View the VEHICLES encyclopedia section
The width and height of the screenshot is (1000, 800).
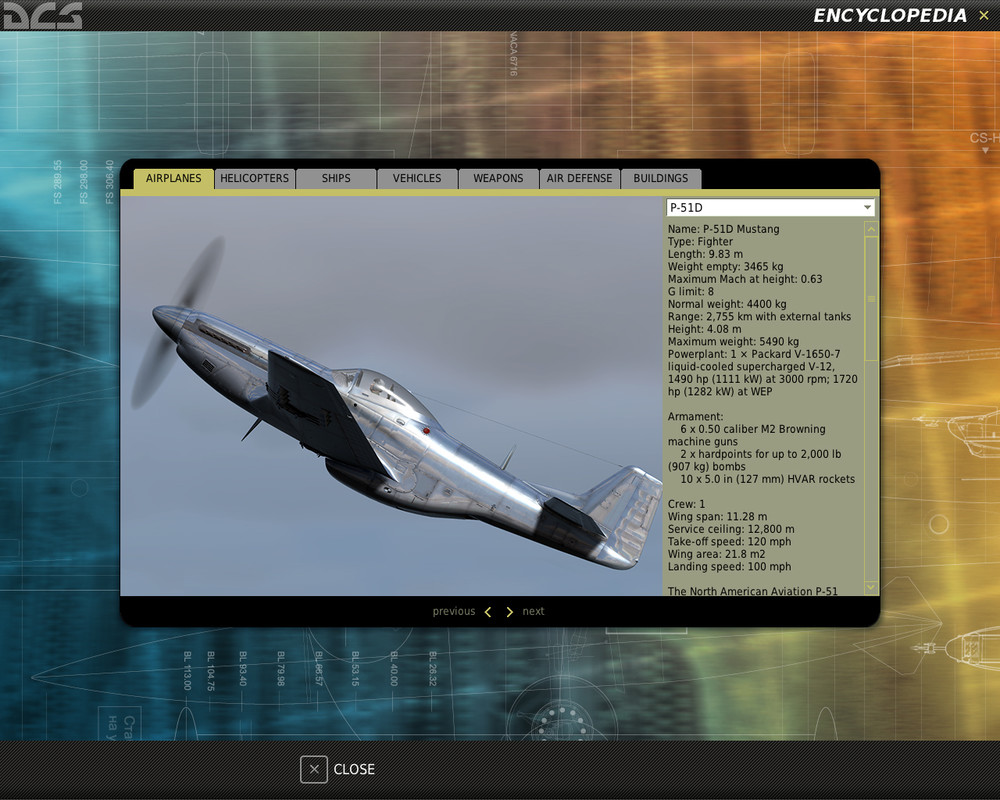416,177
